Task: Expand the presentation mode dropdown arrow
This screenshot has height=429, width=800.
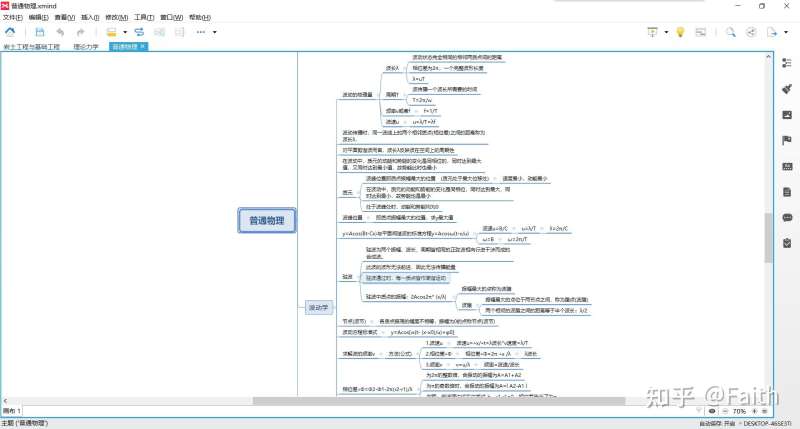Action: tap(665, 32)
